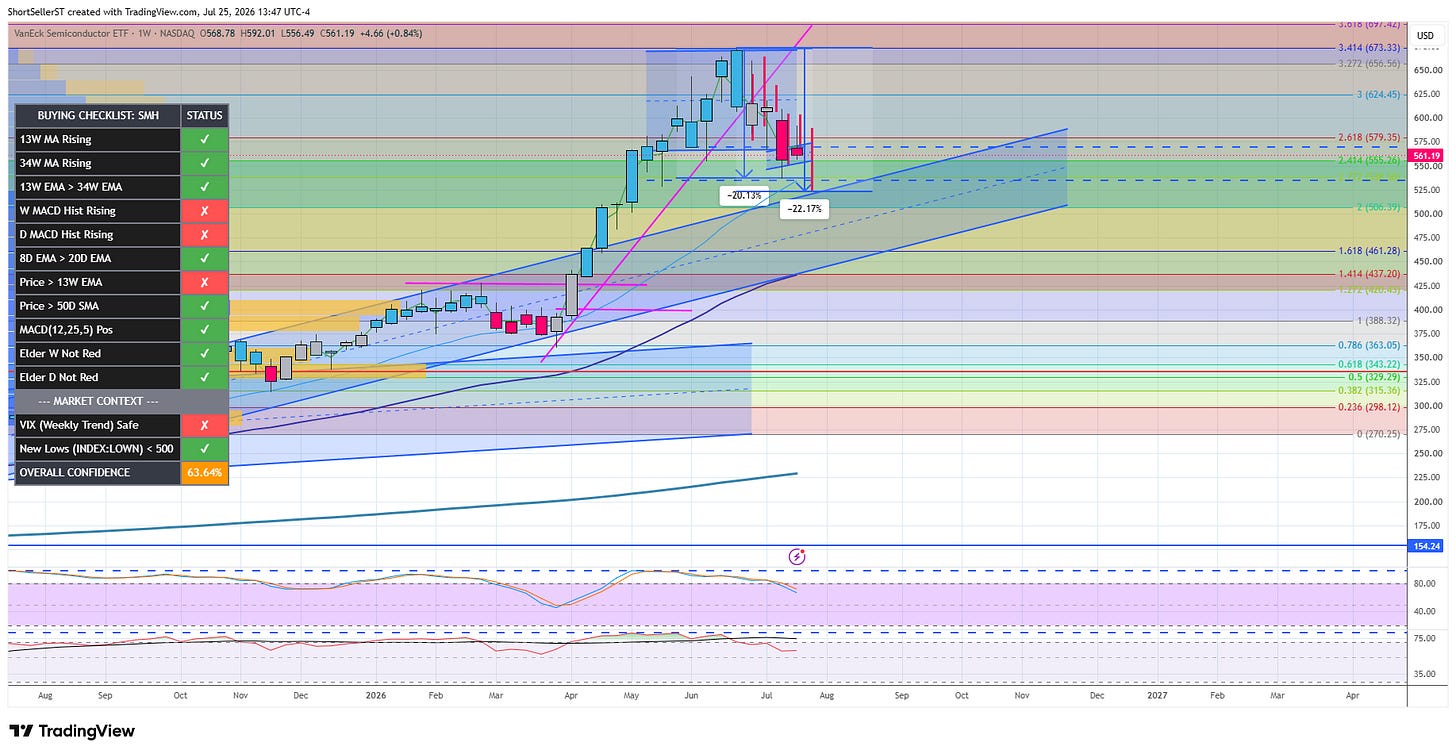Viewport: 1456px width, 755px height.
Task: Click the 63.64% confidence value cell
Action: pyautogui.click(x=205, y=473)
